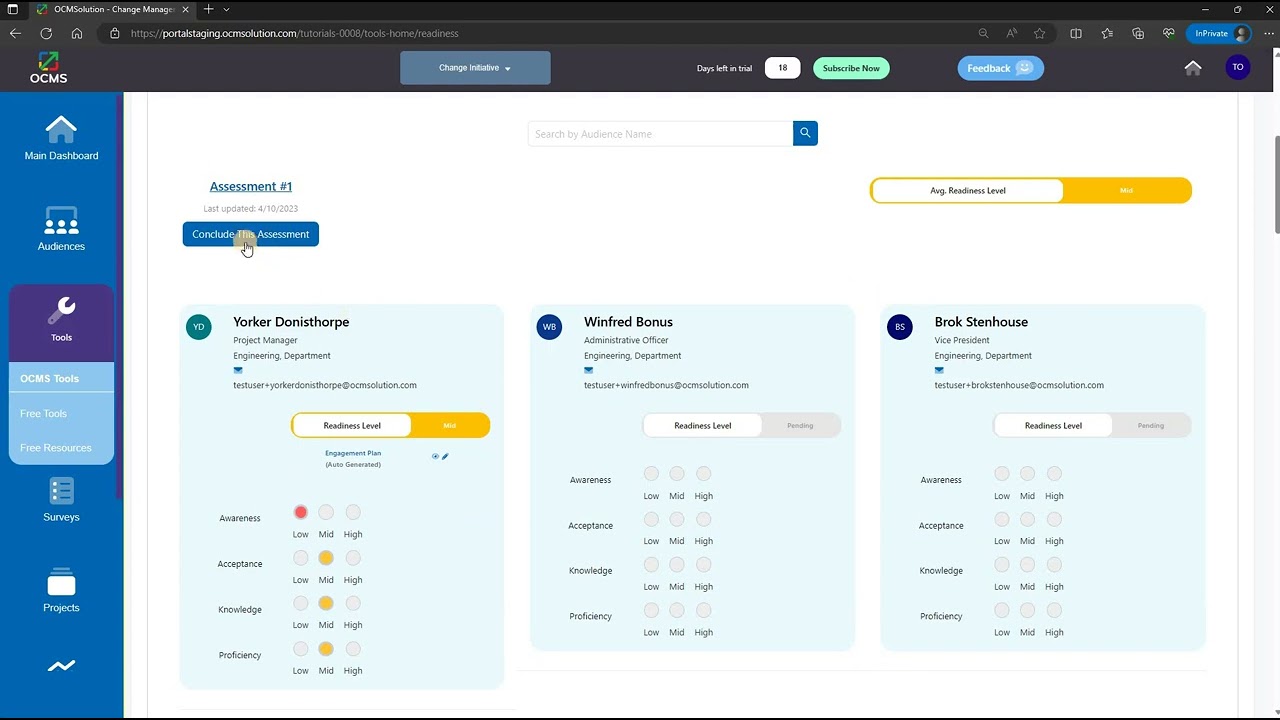Edit Yorker Donisthorpe's engagement plan pencil icon
The image size is (1280, 720).
coord(446,456)
